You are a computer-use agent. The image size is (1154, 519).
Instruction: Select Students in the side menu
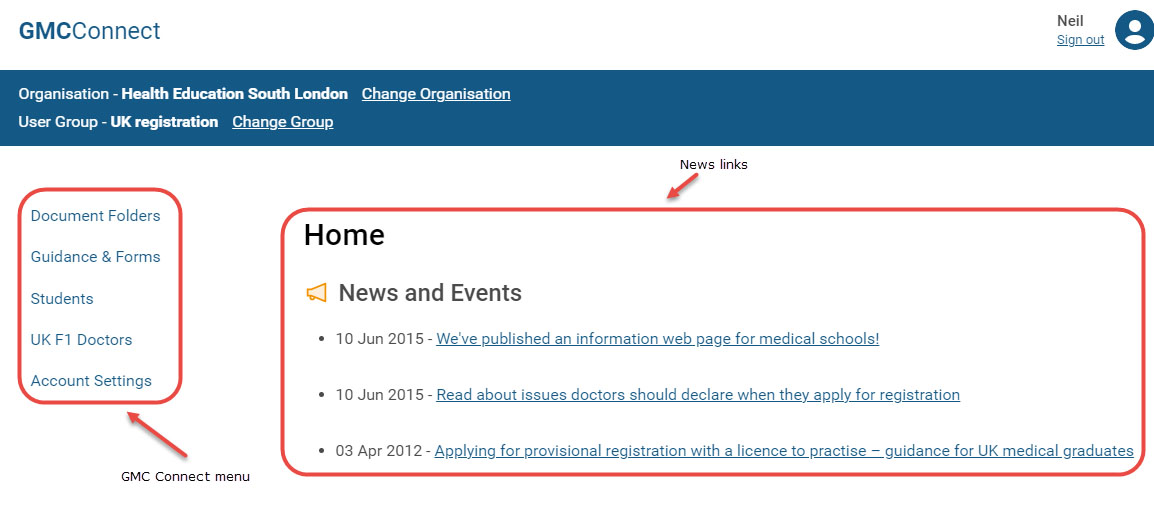pyautogui.click(x=62, y=299)
